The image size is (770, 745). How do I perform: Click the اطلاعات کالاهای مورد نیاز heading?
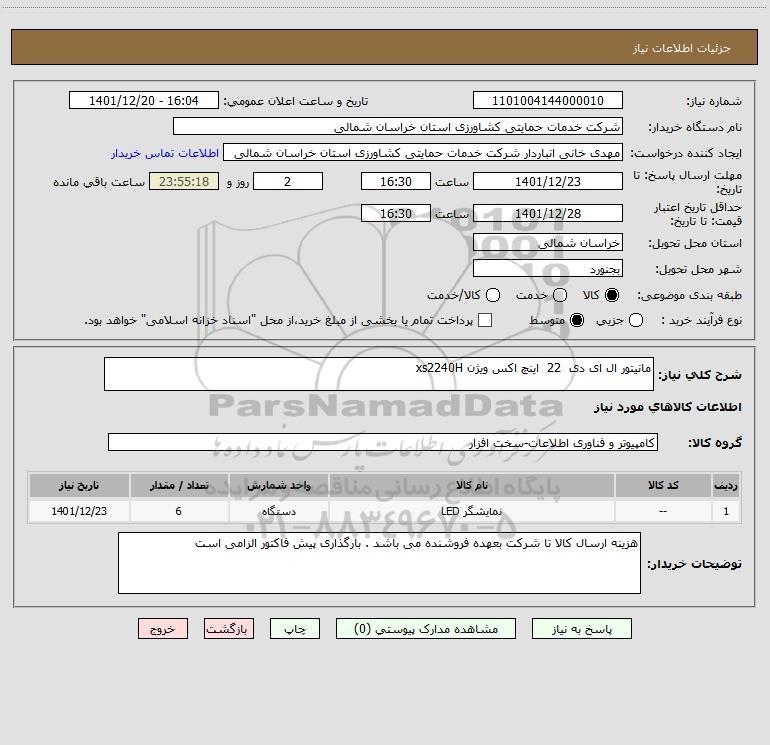(667, 407)
